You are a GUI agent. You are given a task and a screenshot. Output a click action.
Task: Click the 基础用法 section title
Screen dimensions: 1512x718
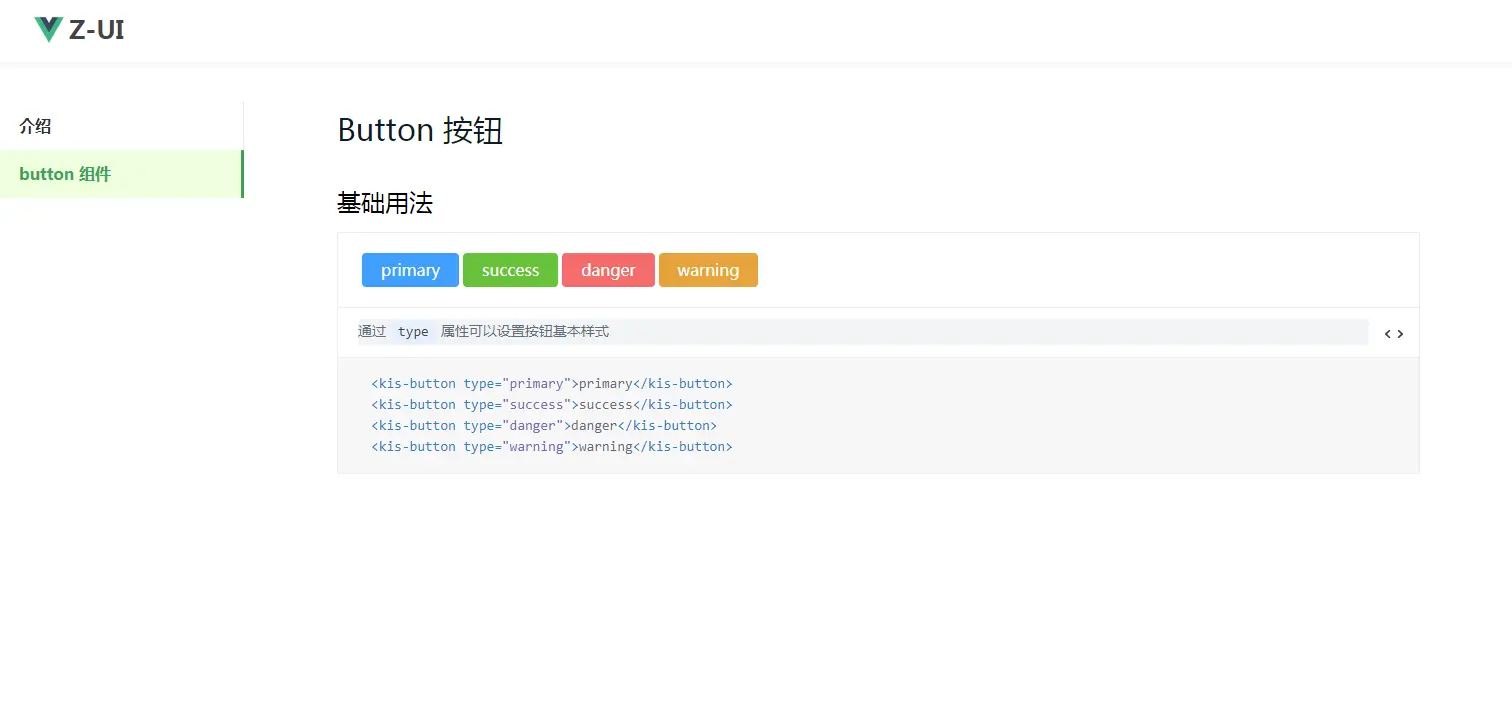[386, 204]
